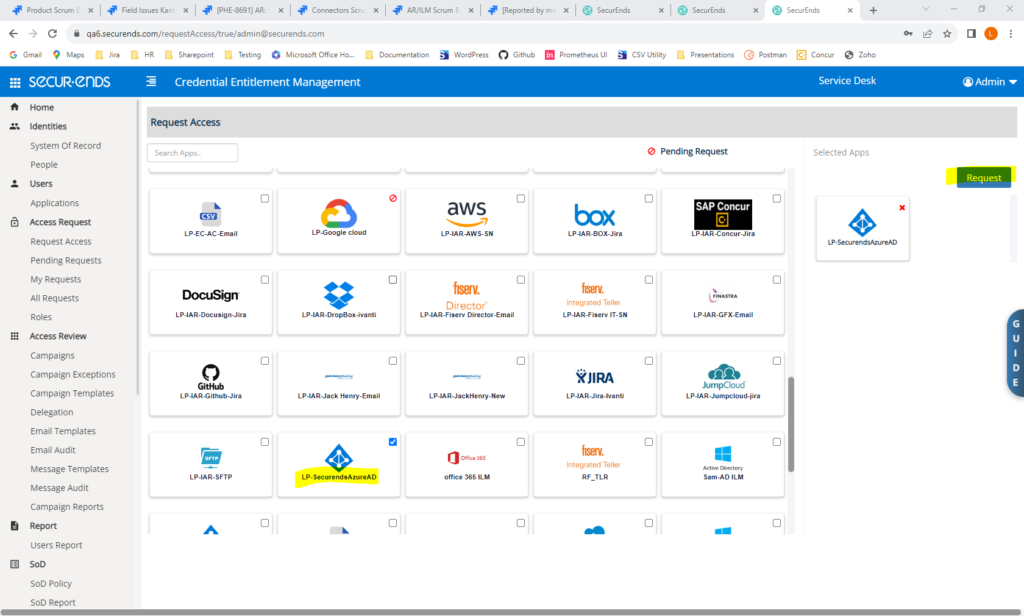Open the Github bookmark

(x=517, y=55)
